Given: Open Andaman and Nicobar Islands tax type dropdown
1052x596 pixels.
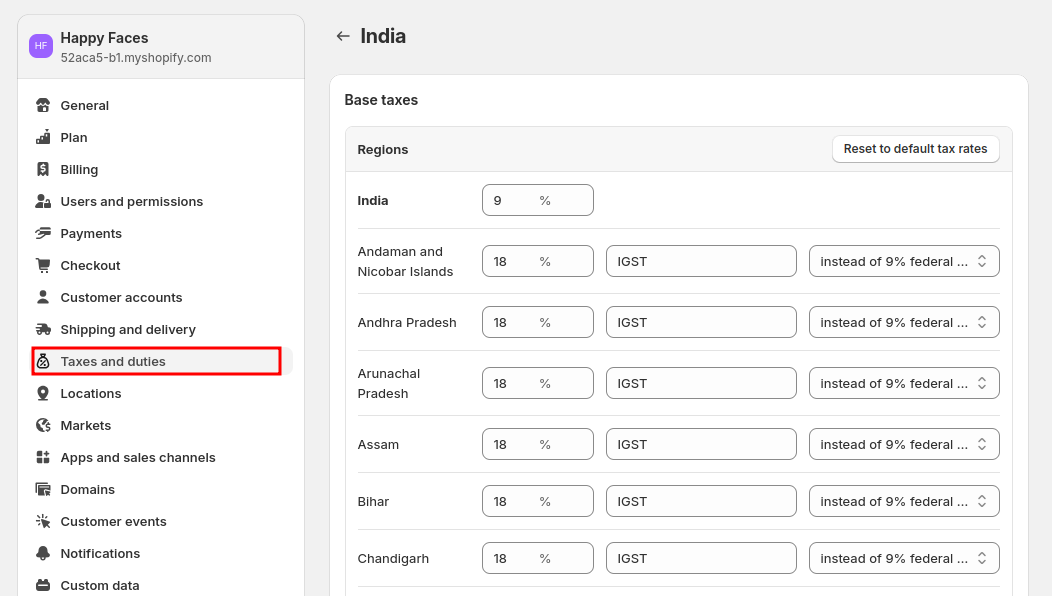Looking at the screenshot, I should coord(904,261).
